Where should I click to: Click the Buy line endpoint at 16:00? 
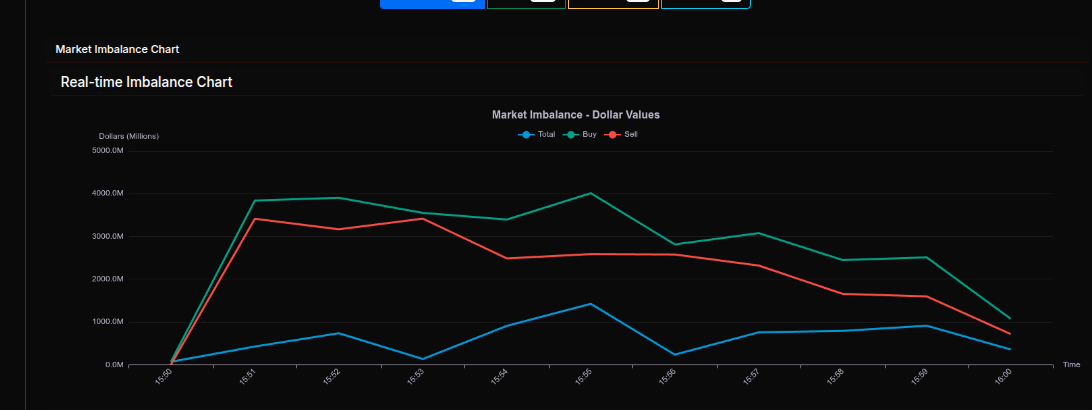tap(1010, 318)
